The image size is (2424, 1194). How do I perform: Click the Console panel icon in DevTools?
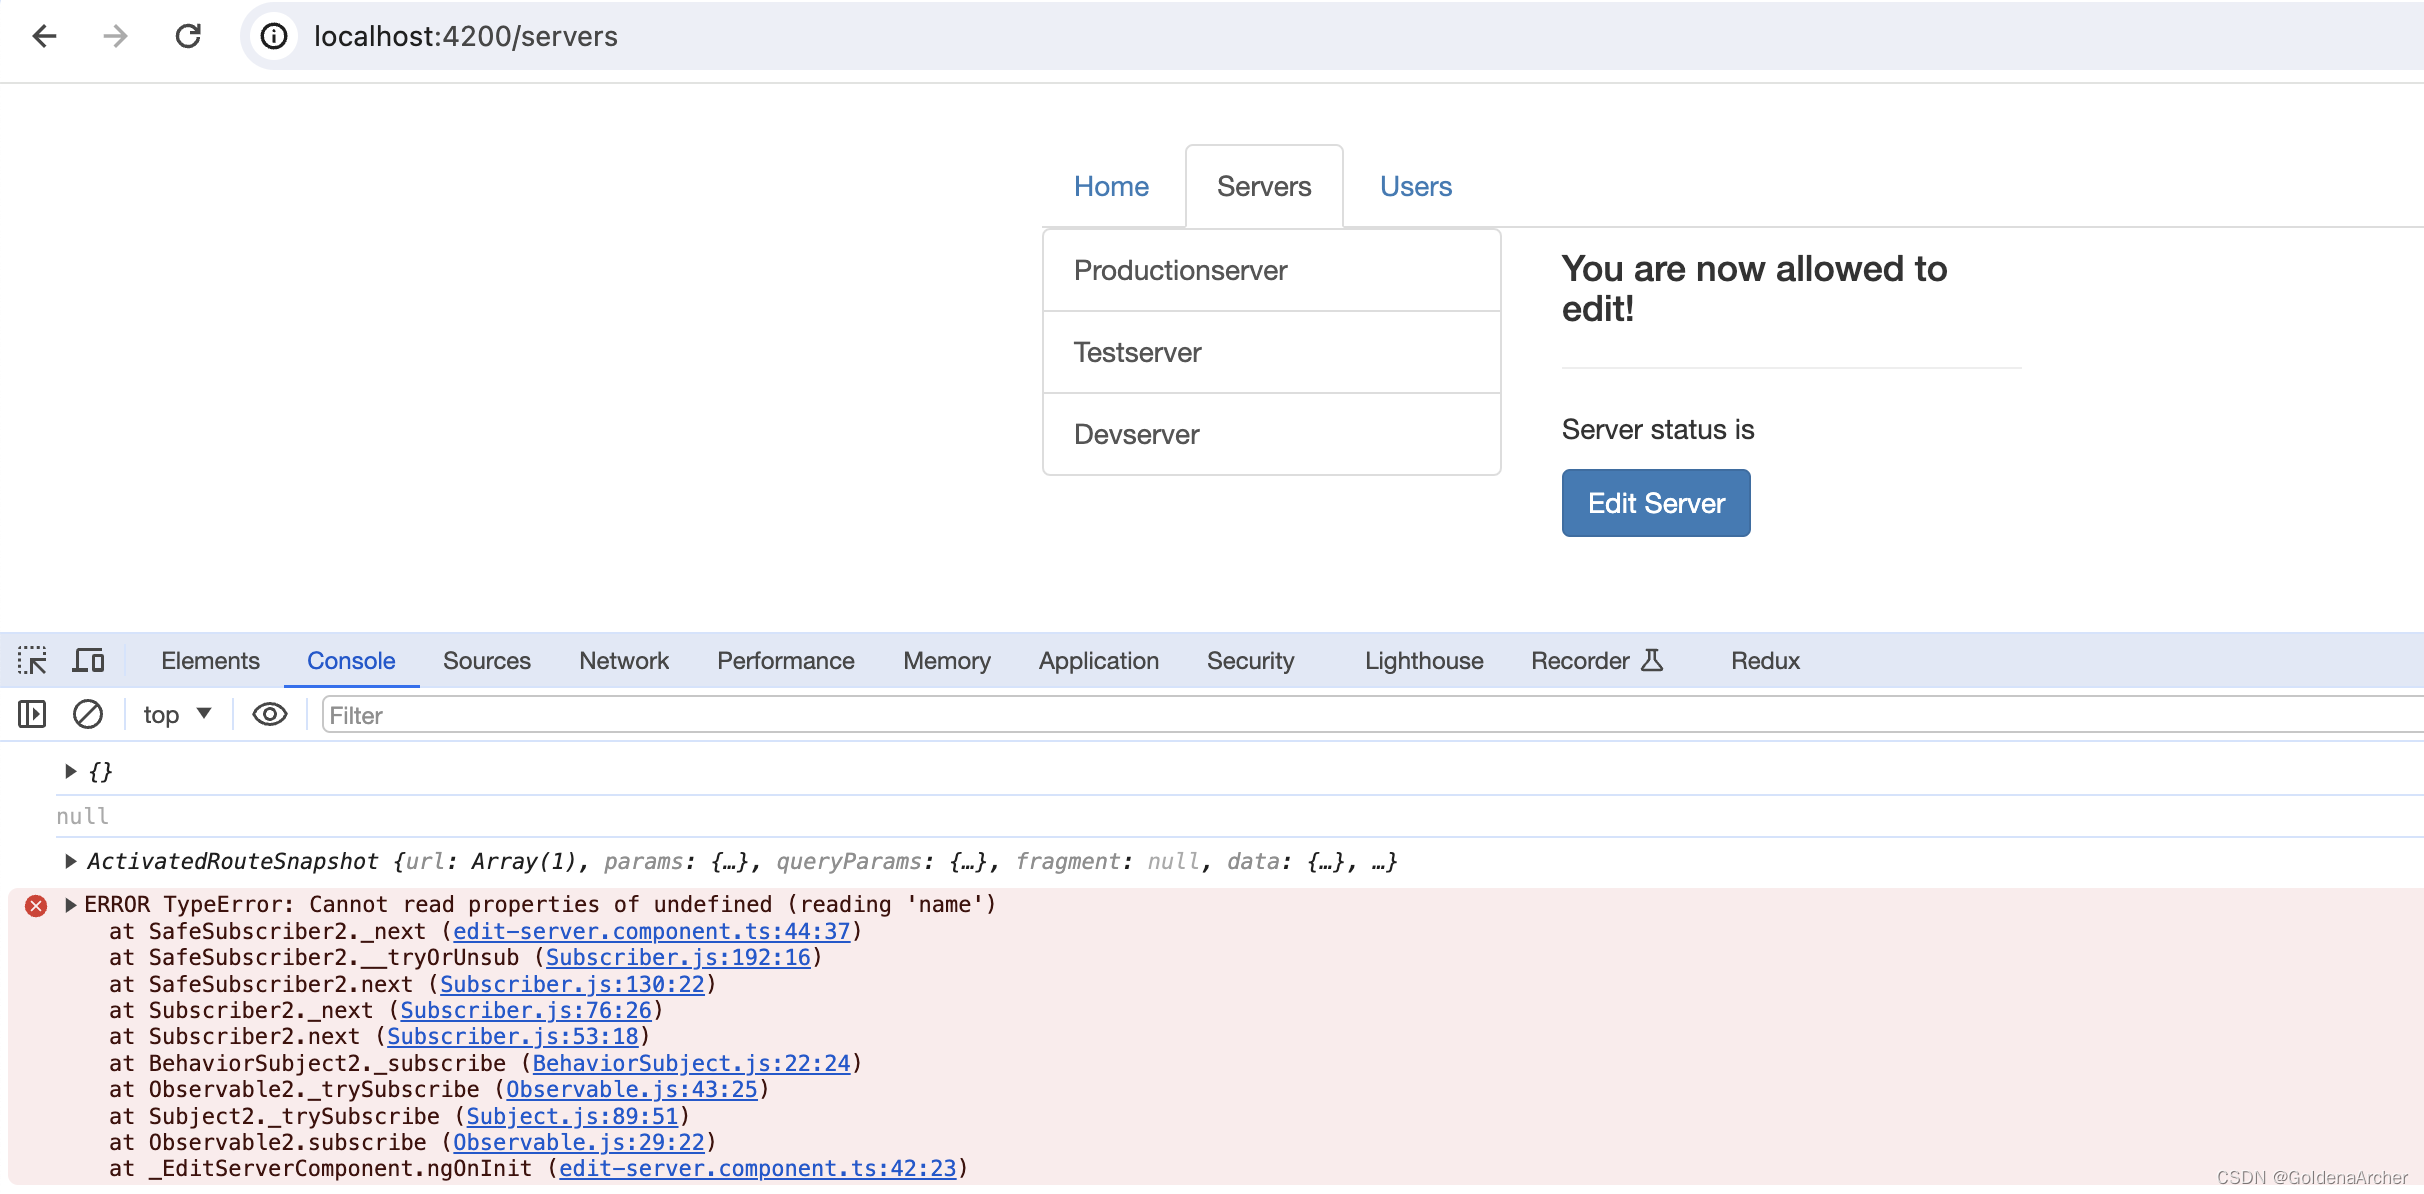click(351, 660)
